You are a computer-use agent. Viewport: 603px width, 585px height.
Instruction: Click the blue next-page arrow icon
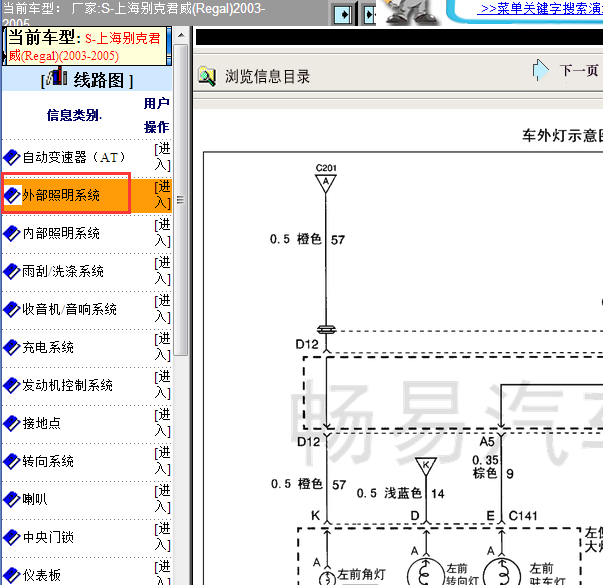(x=541, y=70)
